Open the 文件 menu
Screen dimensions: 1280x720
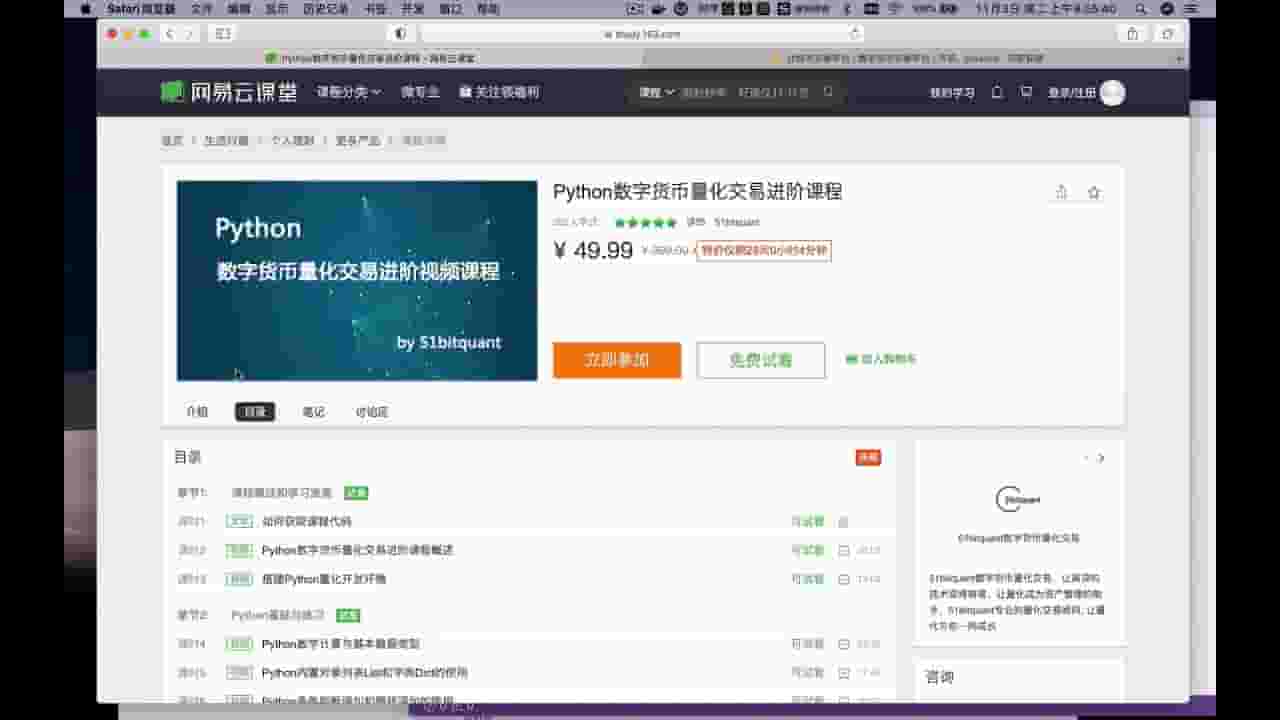pyautogui.click(x=201, y=9)
